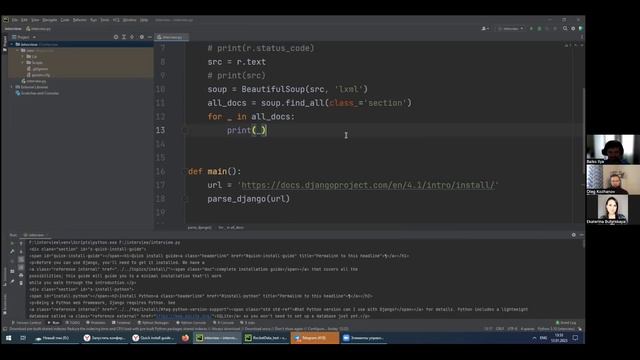This screenshot has width=640, height=360.
Task: Click line 13 gutter marker
Action: 185,130
